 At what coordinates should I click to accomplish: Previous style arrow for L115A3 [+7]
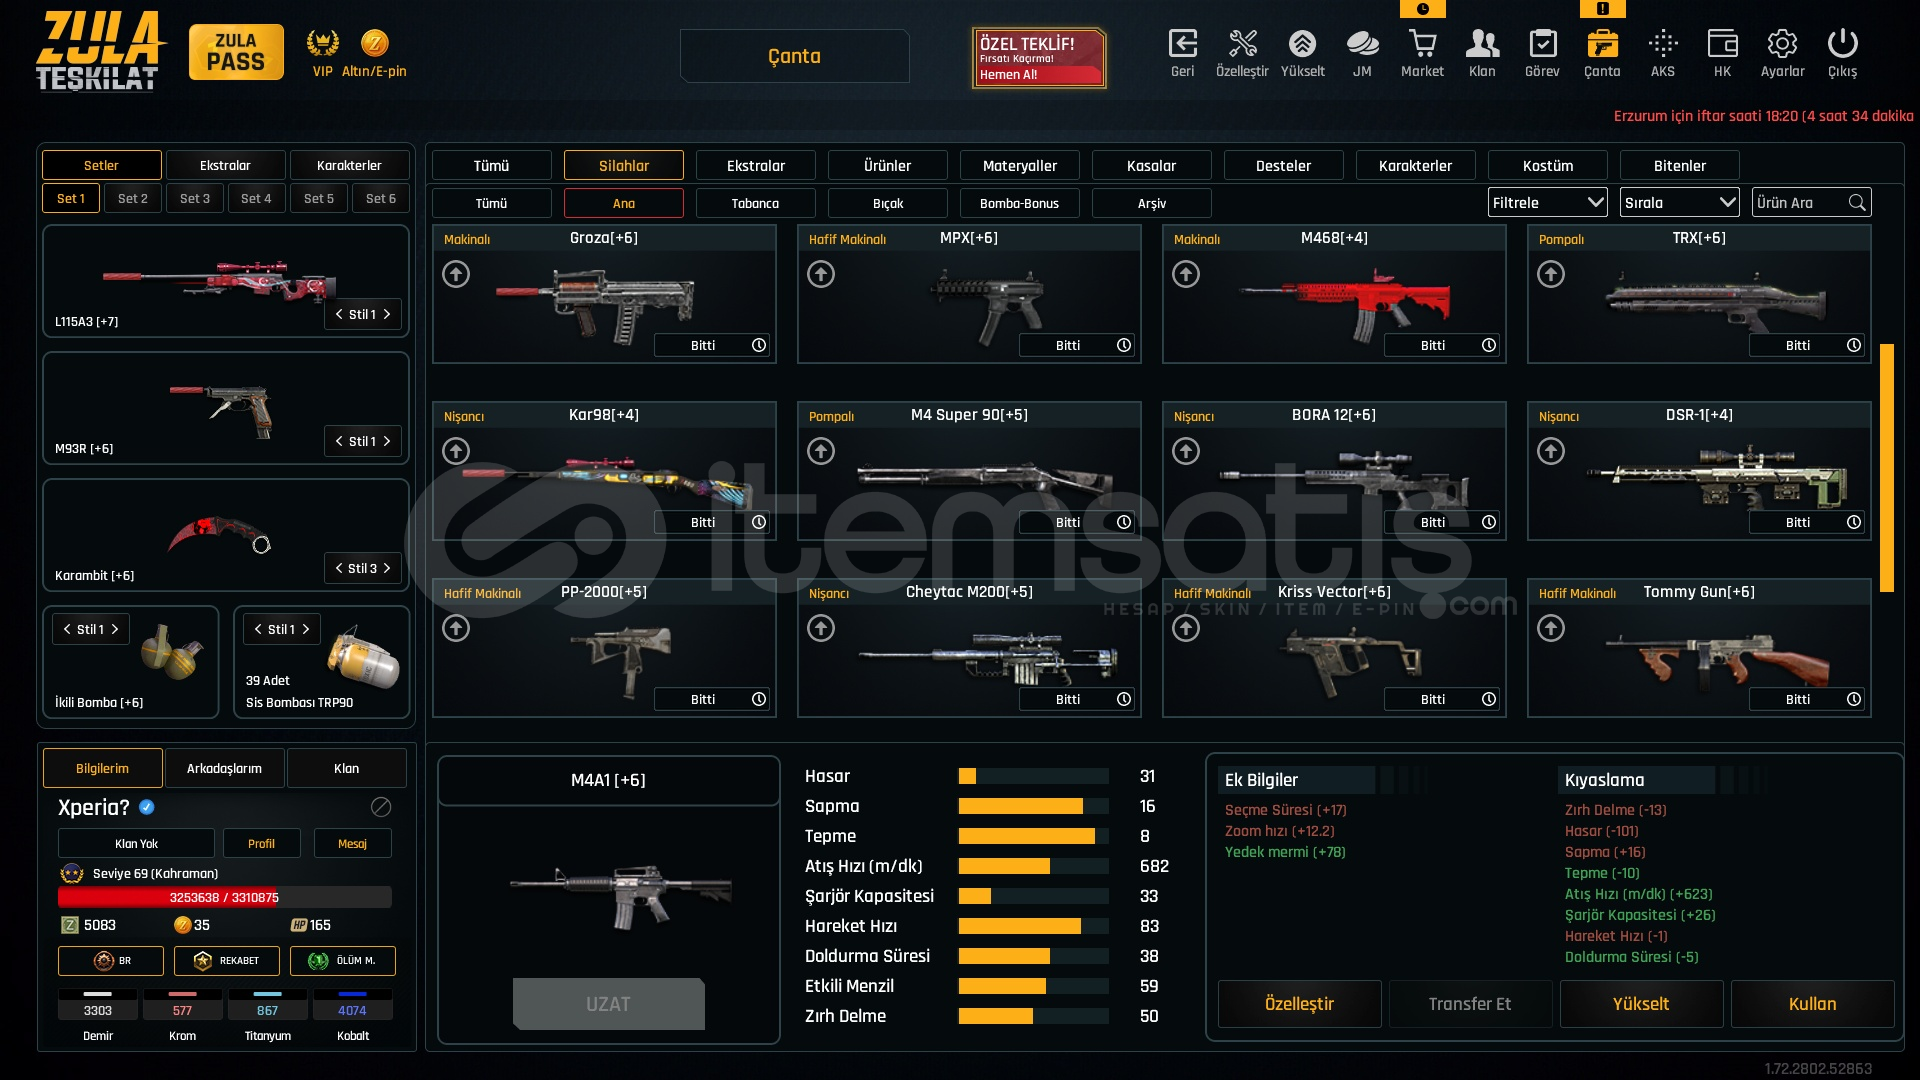[339, 314]
